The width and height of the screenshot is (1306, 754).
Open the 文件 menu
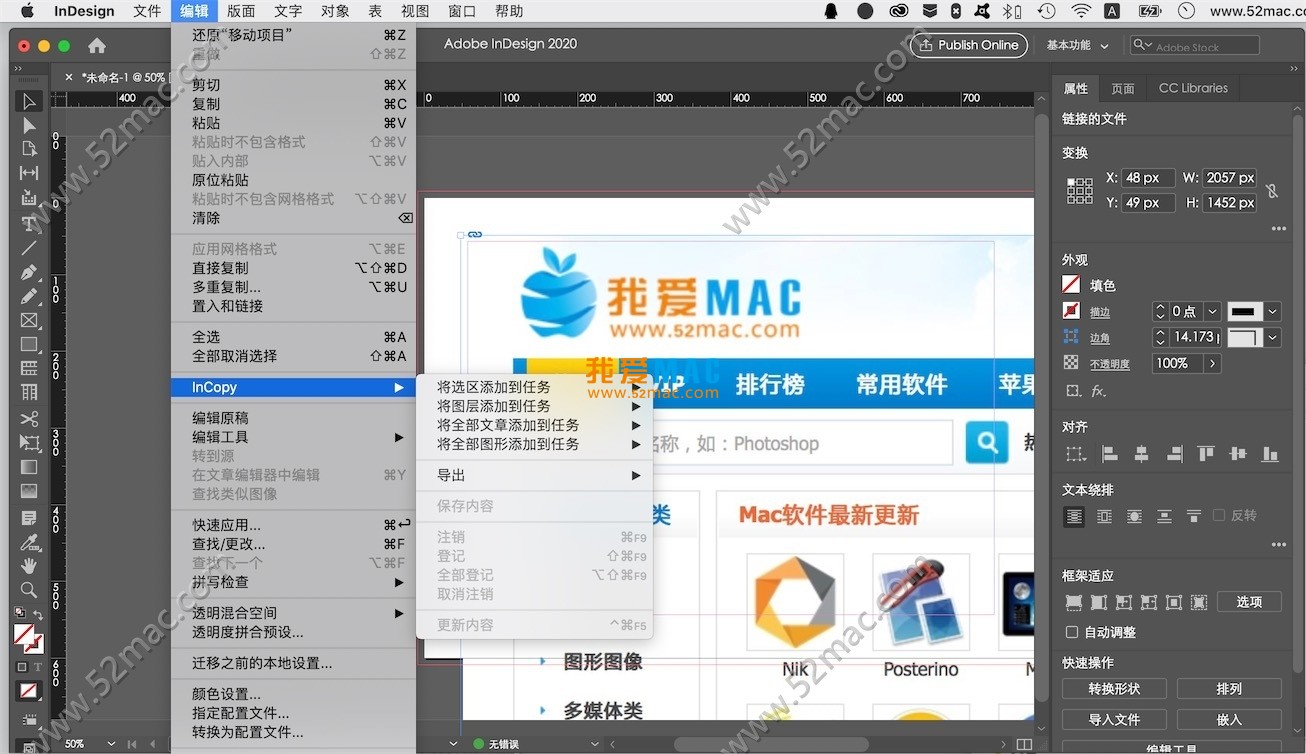147,11
